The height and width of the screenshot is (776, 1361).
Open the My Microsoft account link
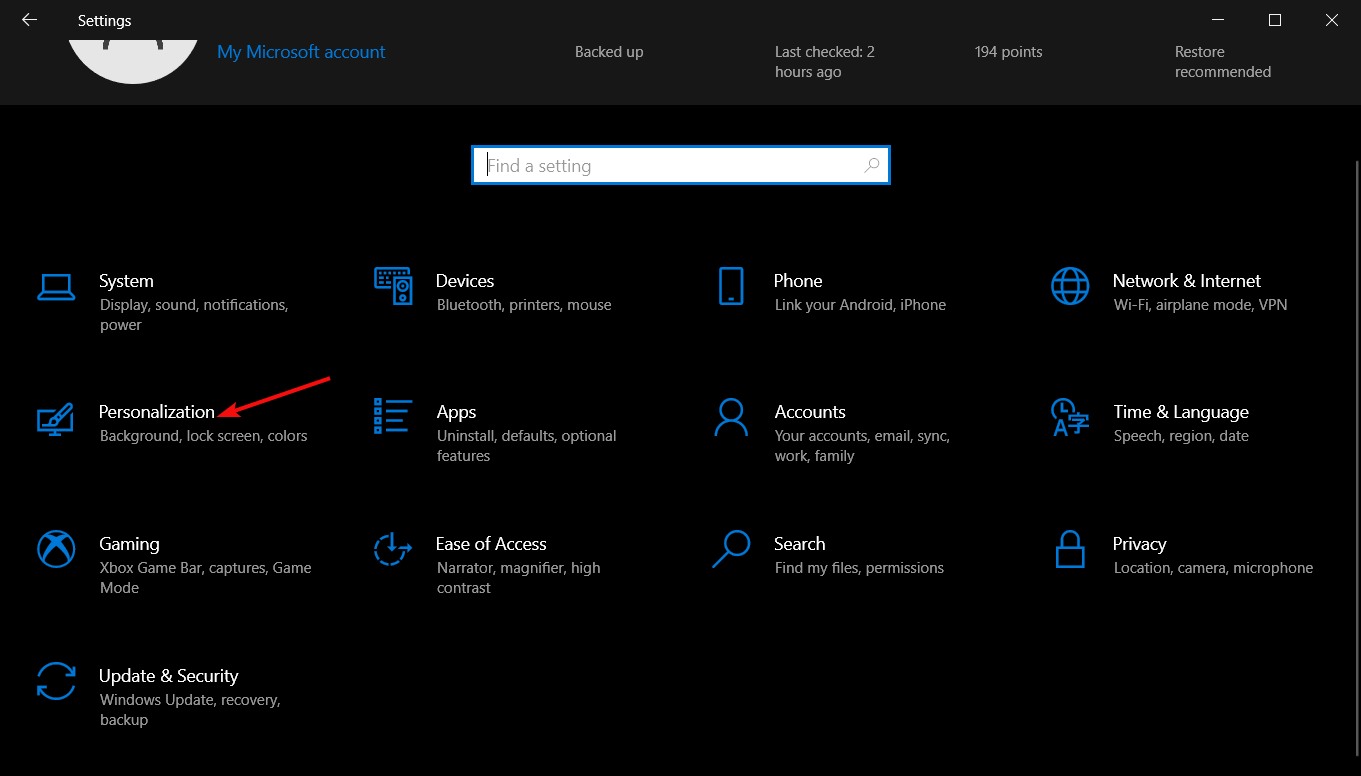[301, 52]
